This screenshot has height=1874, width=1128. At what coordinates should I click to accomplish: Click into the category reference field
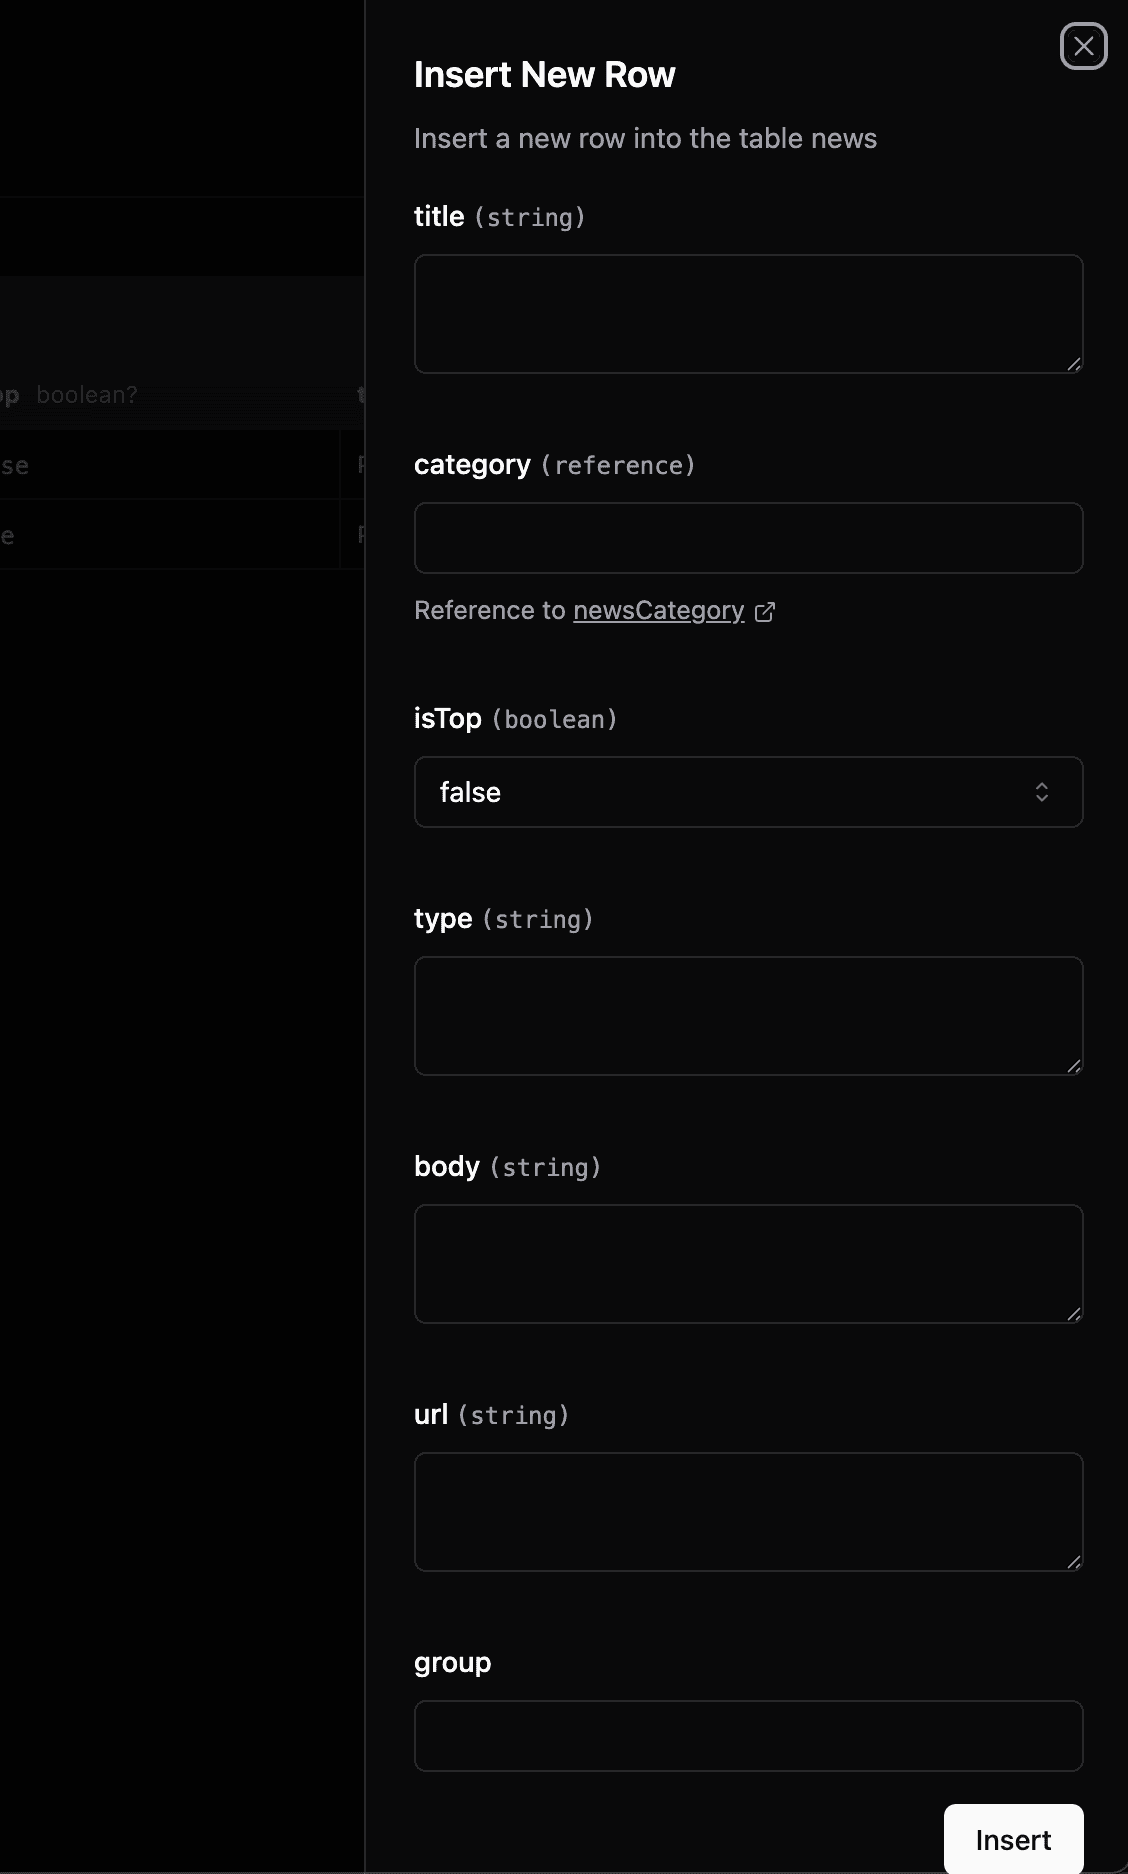tap(748, 538)
